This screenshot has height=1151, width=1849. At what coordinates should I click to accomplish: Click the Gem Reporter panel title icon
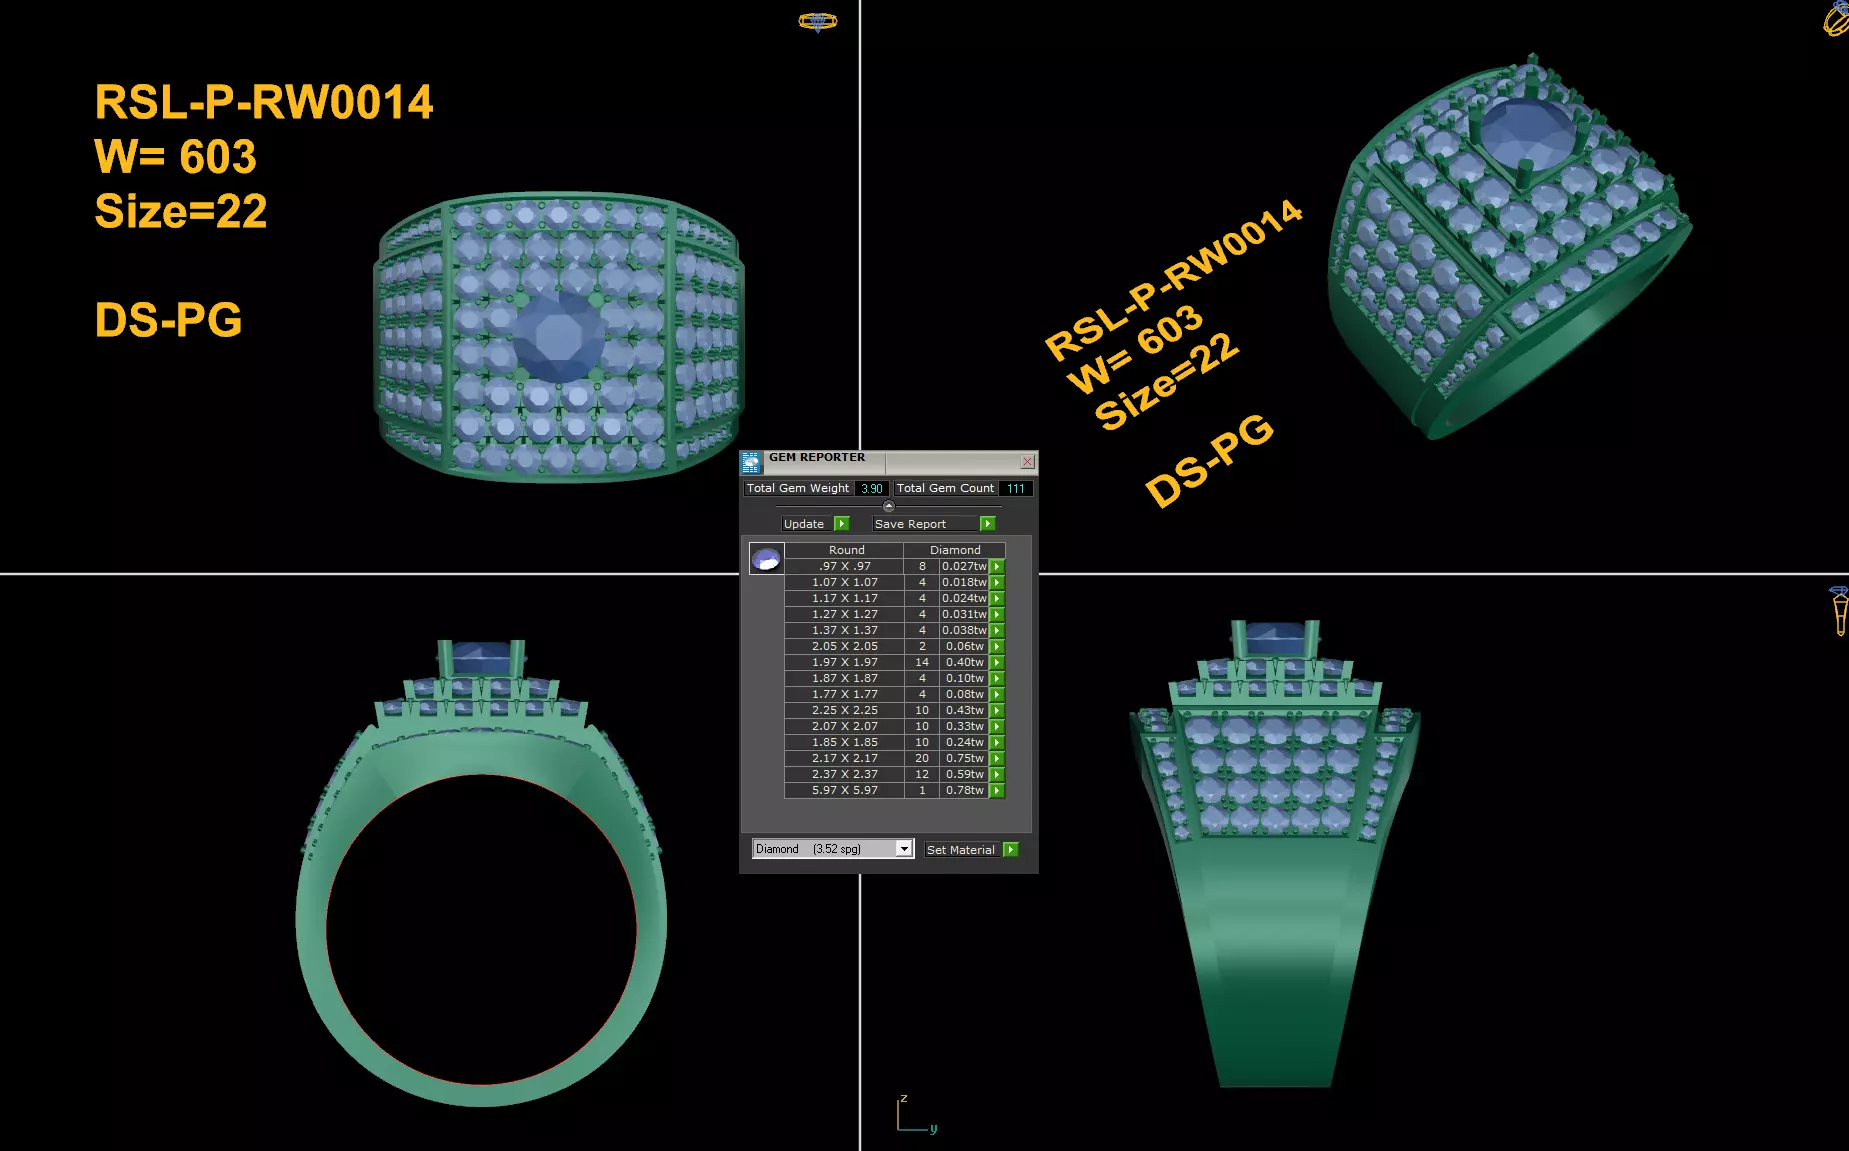[751, 462]
